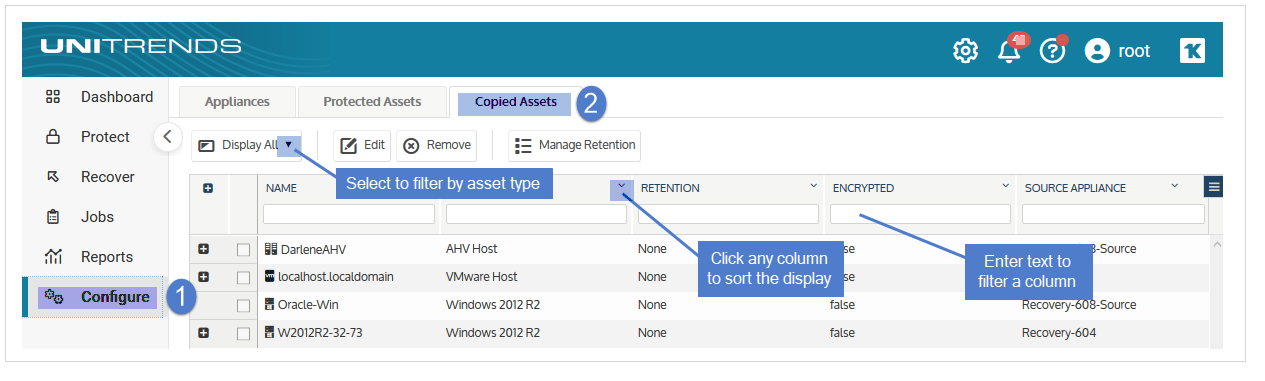Focus the asset type filter text box
1265x381 pixels.
(x=536, y=214)
